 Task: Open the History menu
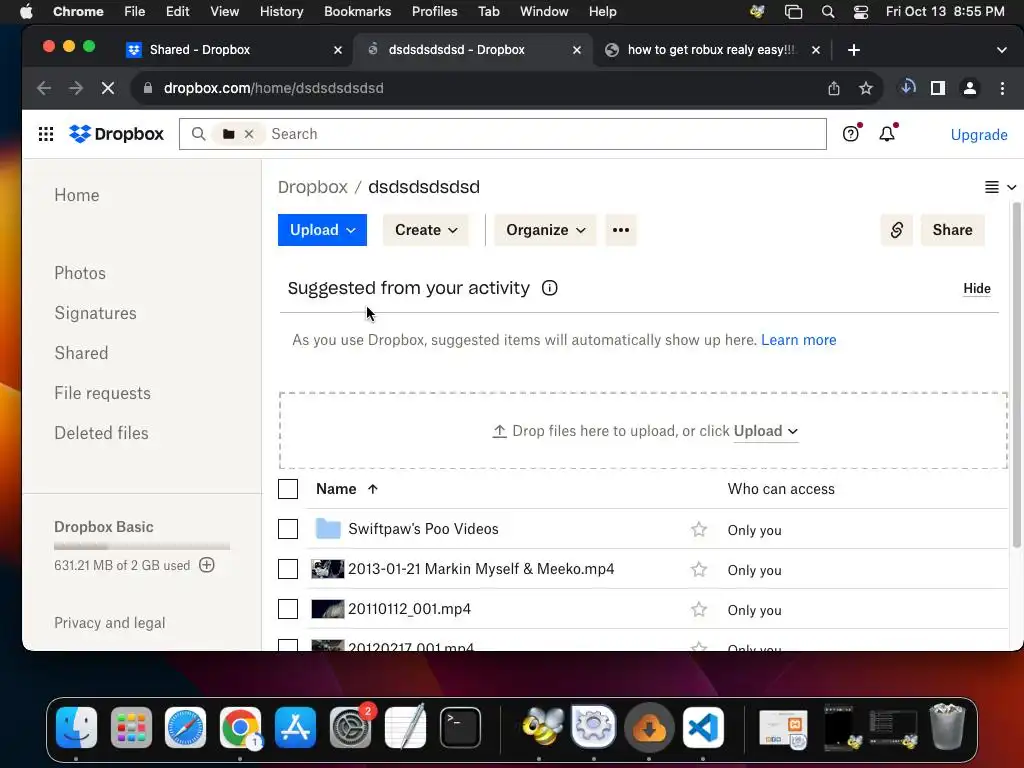point(281,12)
